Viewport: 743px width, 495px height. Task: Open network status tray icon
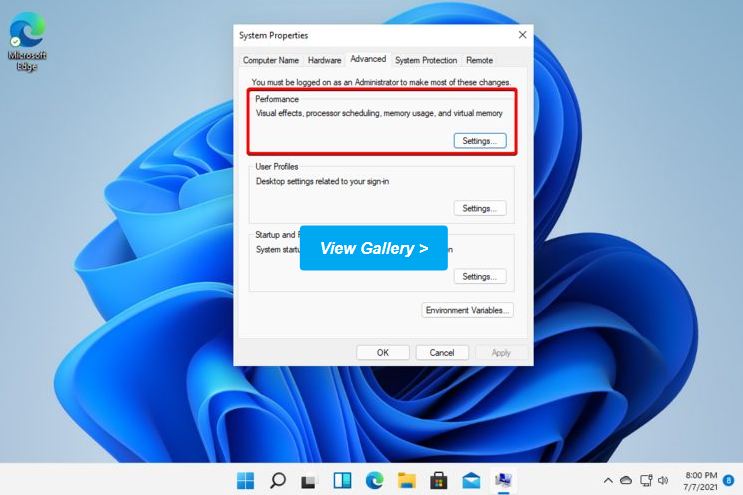pyautogui.click(x=646, y=480)
